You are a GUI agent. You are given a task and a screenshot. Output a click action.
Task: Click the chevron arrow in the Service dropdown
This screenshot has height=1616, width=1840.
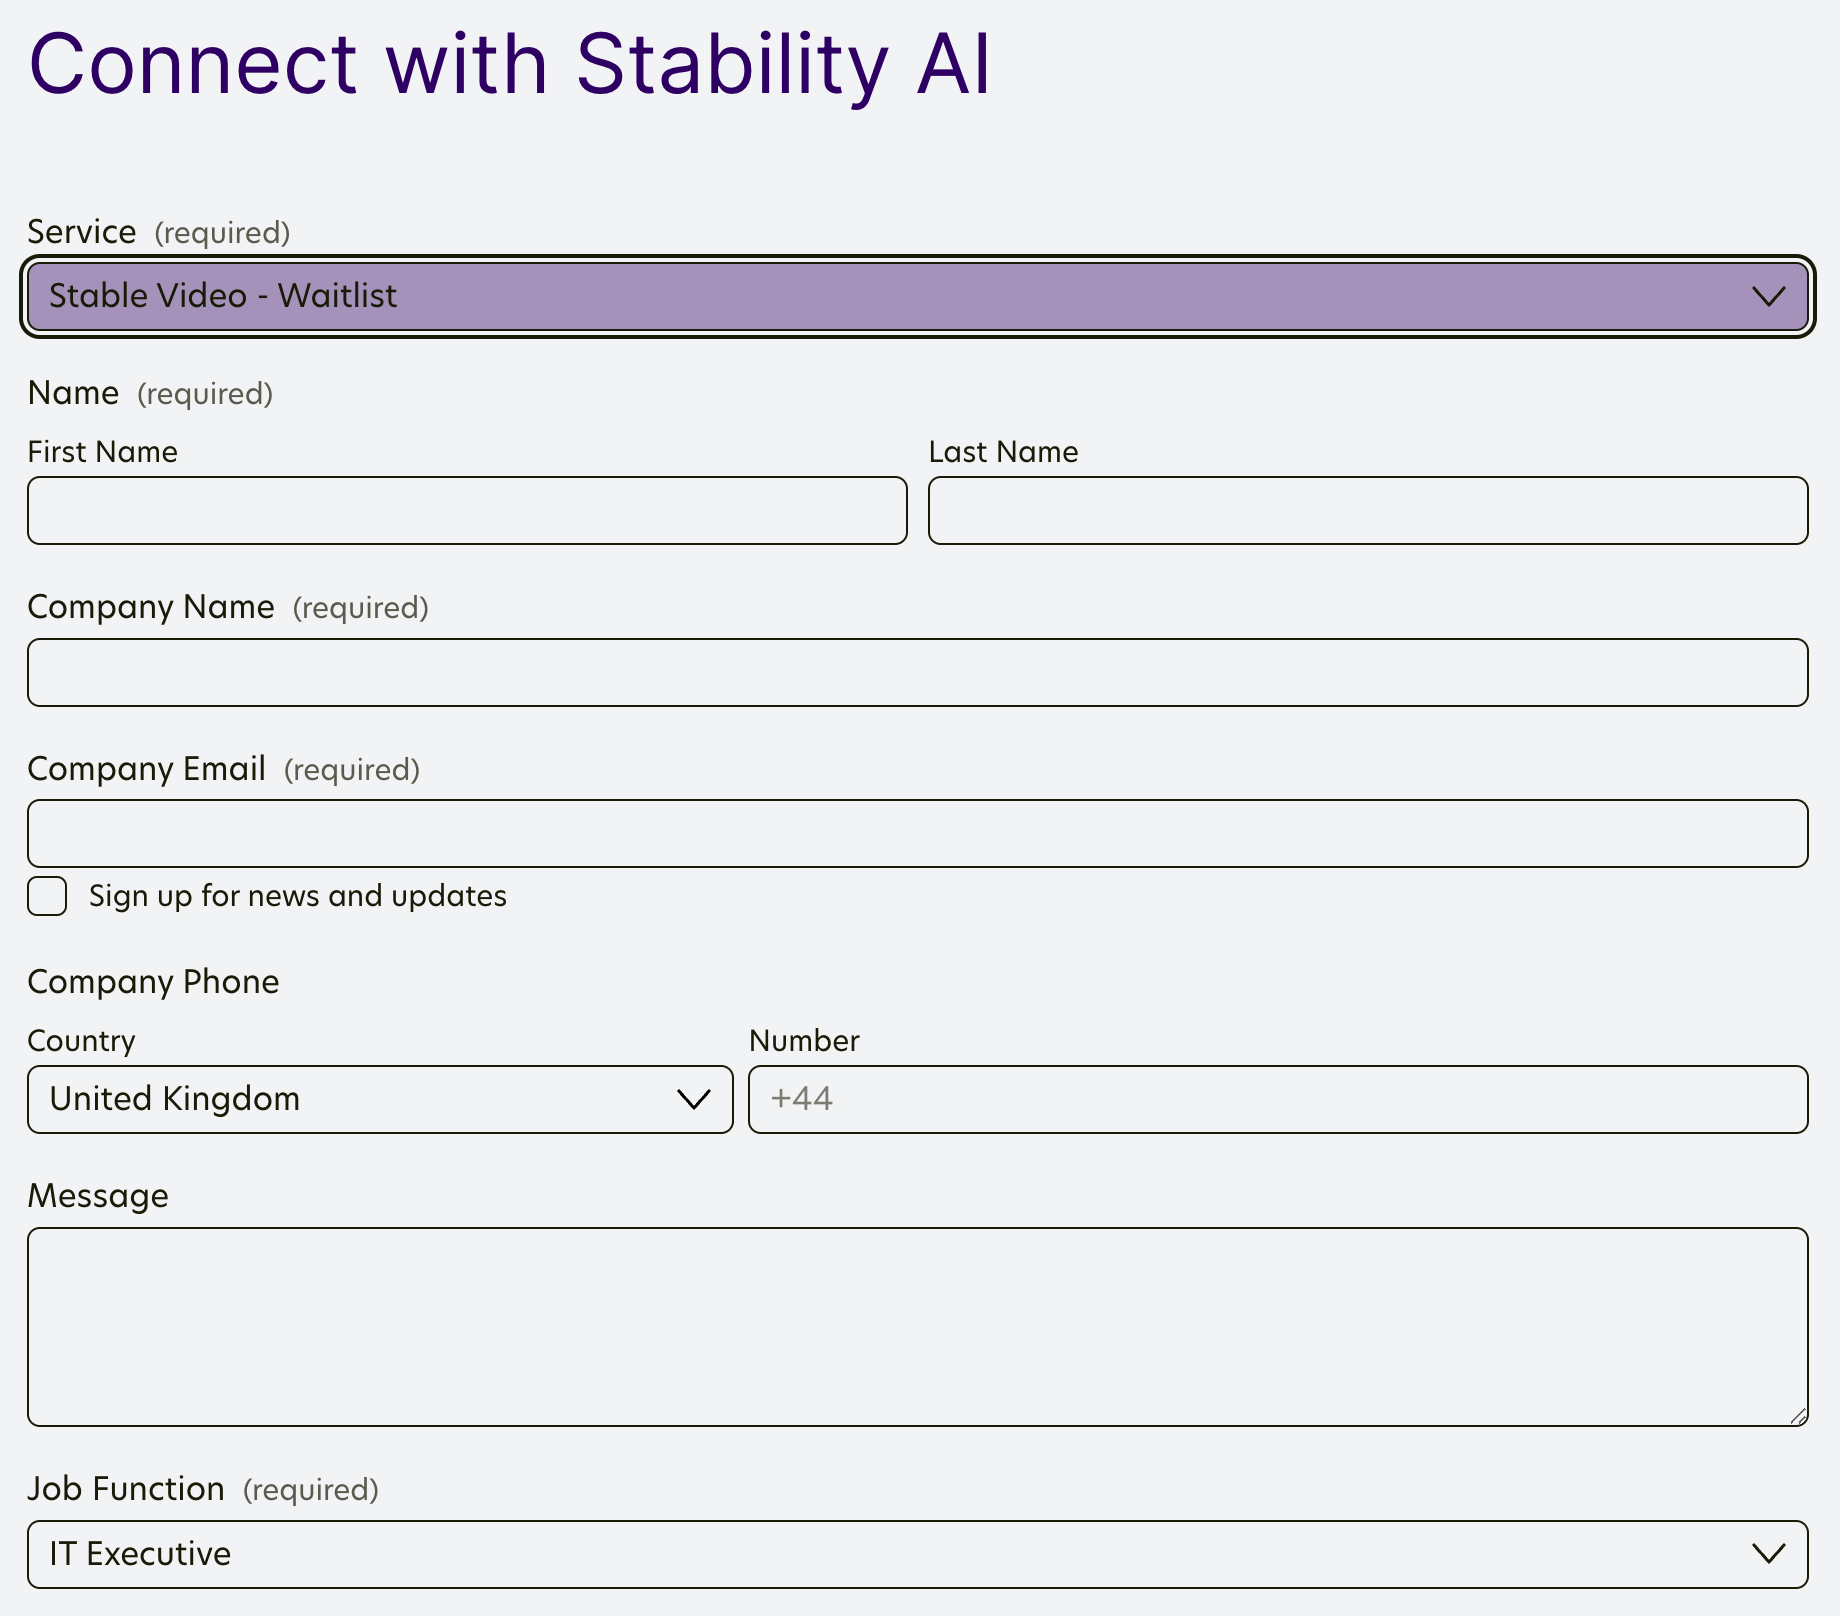pyautogui.click(x=1768, y=296)
